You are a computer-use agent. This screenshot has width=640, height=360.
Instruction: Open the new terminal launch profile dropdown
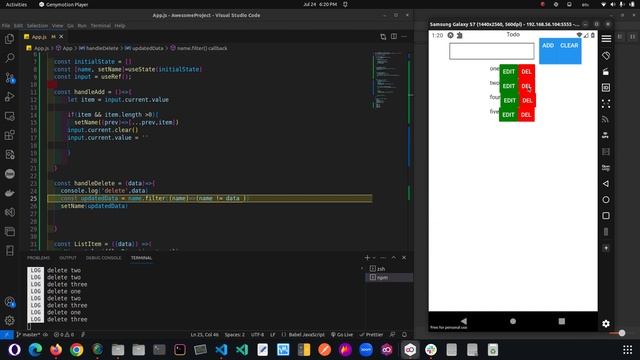[374, 258]
